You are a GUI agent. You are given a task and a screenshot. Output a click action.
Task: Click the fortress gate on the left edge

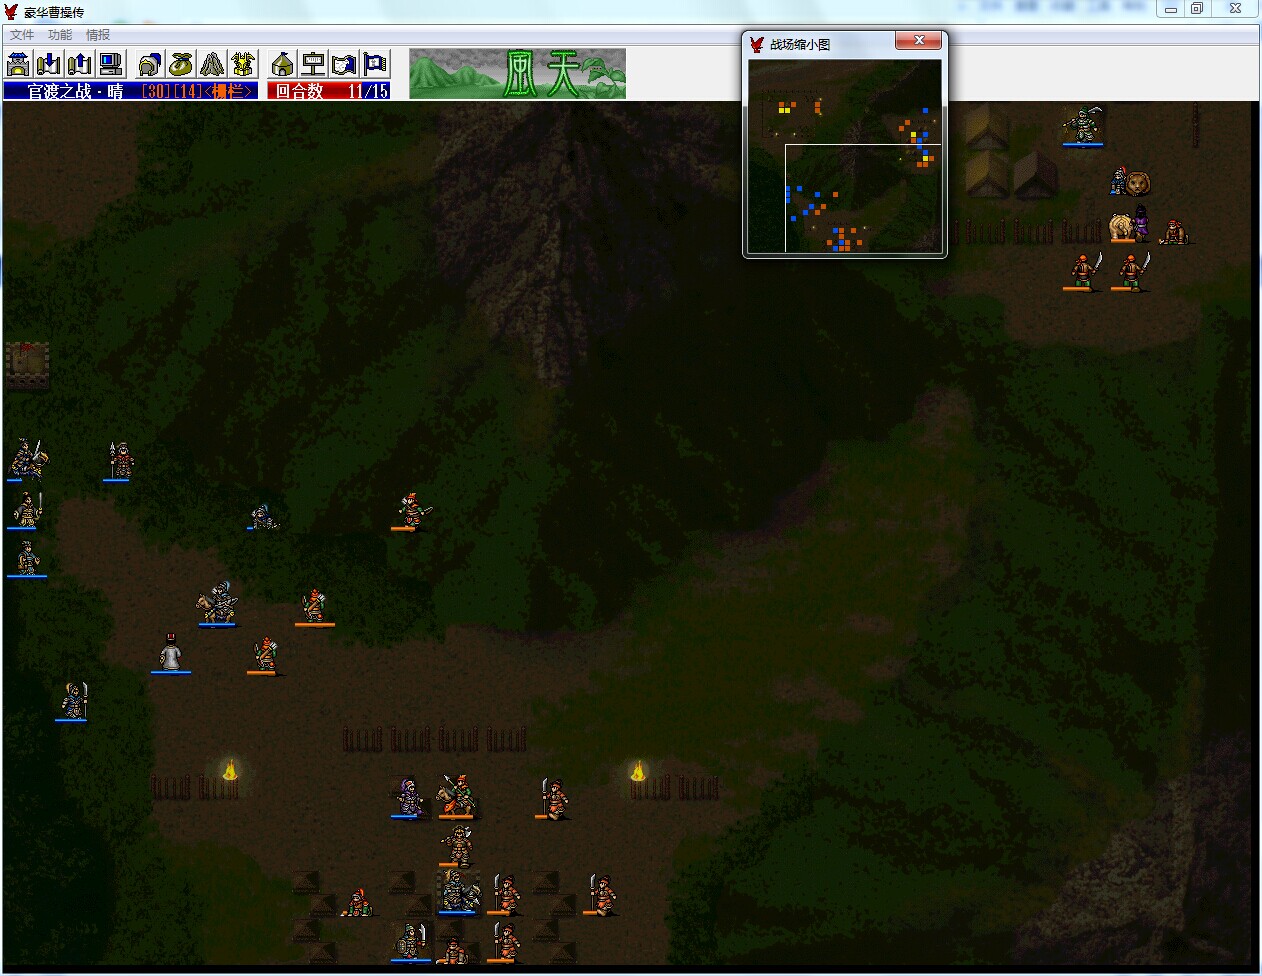point(27,364)
